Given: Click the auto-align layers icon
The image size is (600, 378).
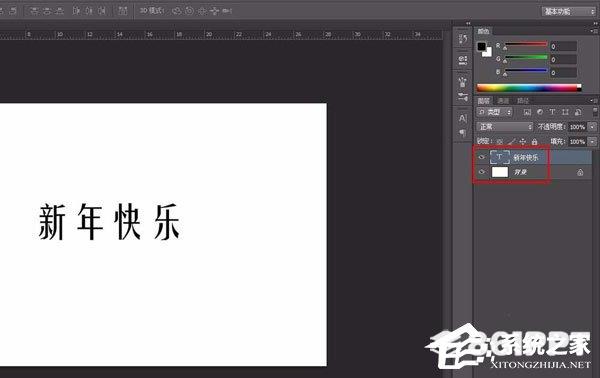Looking at the screenshot, I should click(122, 11).
